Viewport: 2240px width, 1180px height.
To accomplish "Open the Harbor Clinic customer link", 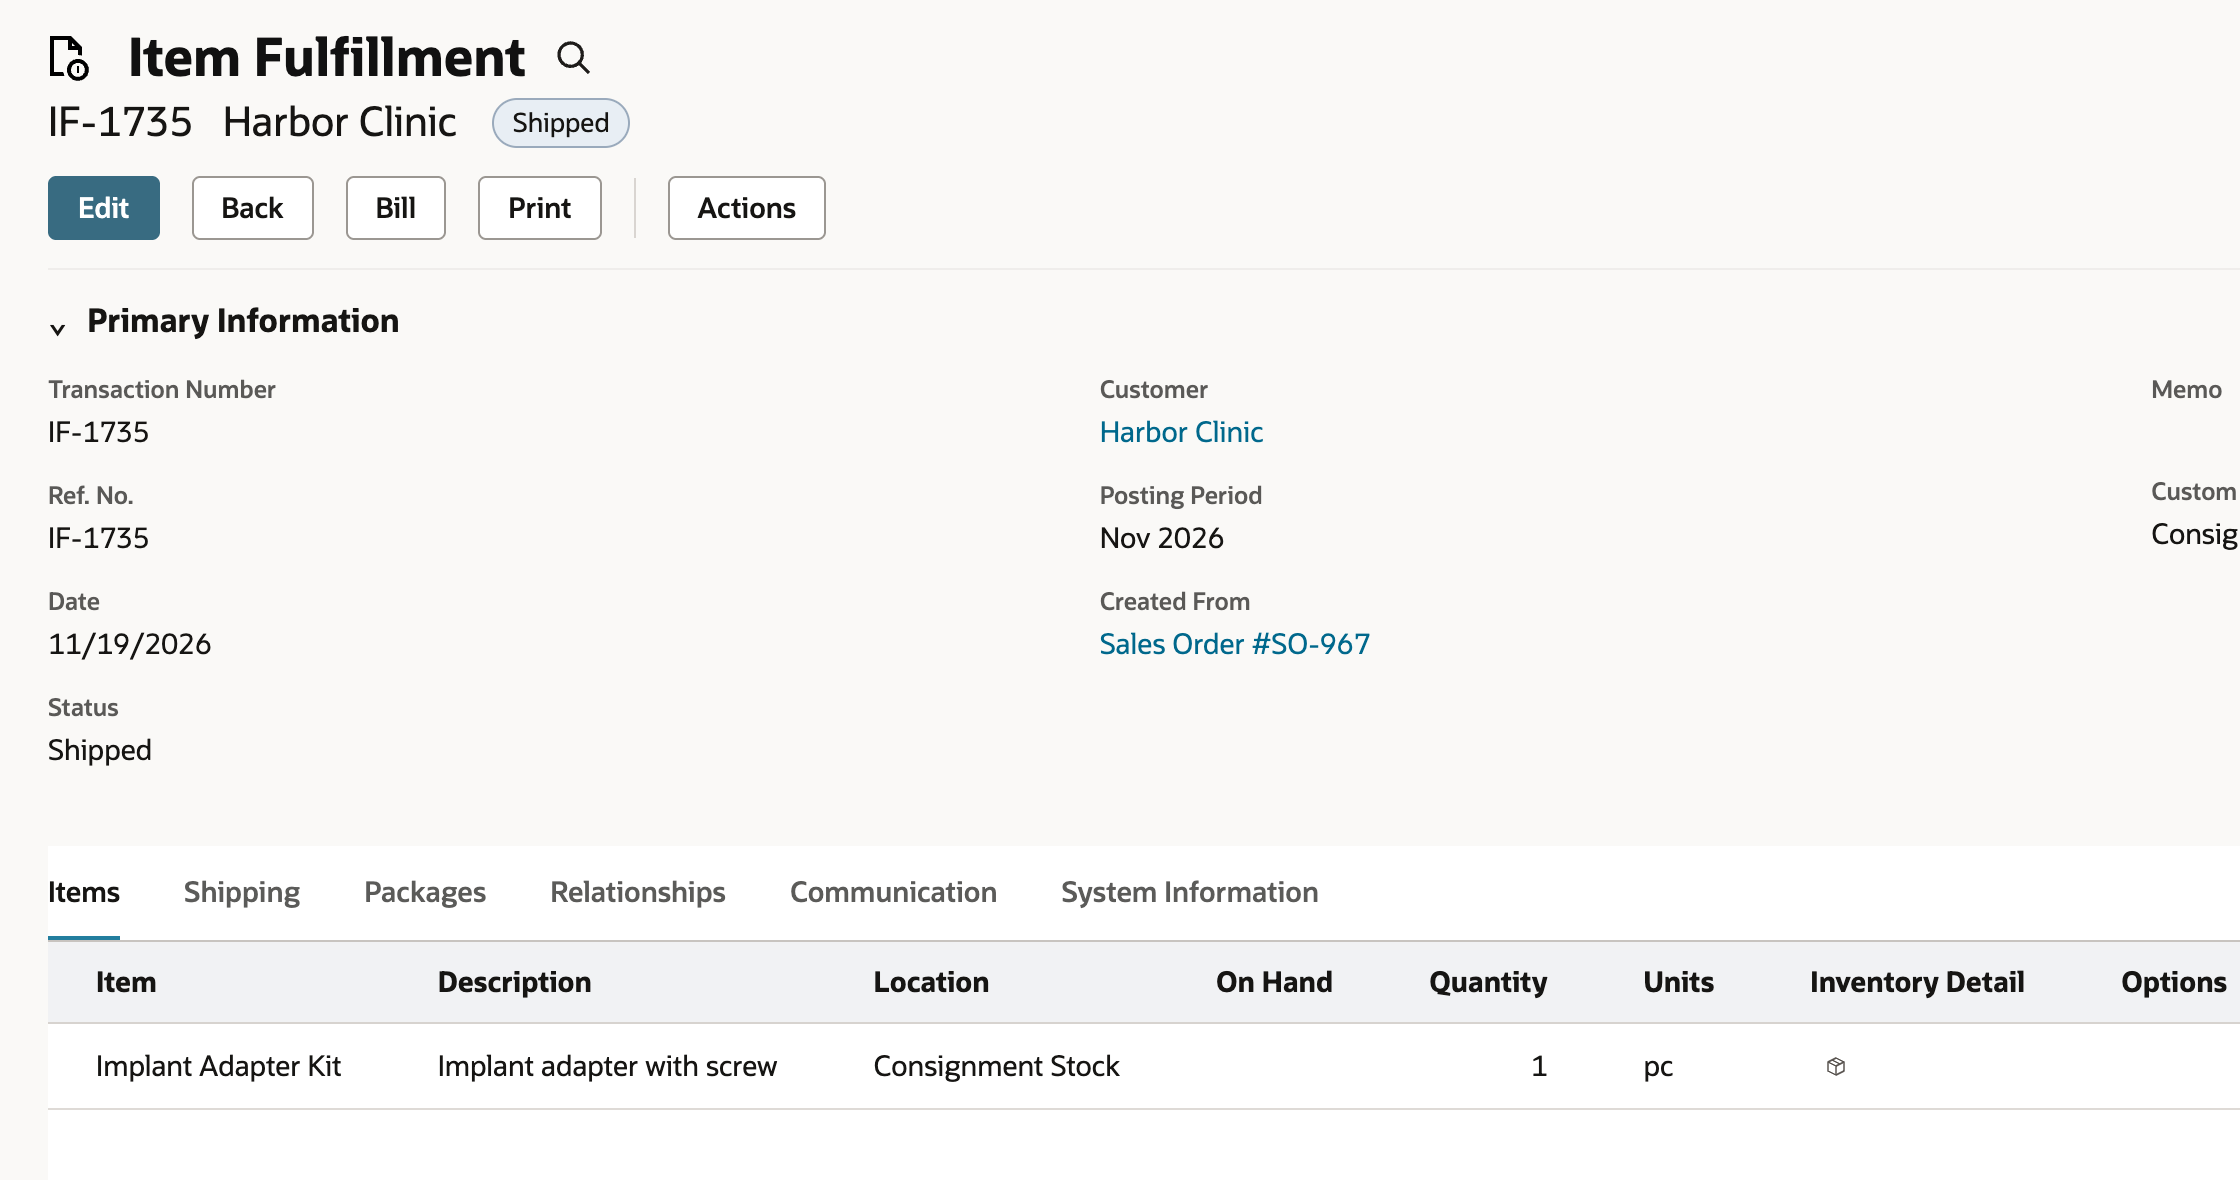I will click(1181, 432).
